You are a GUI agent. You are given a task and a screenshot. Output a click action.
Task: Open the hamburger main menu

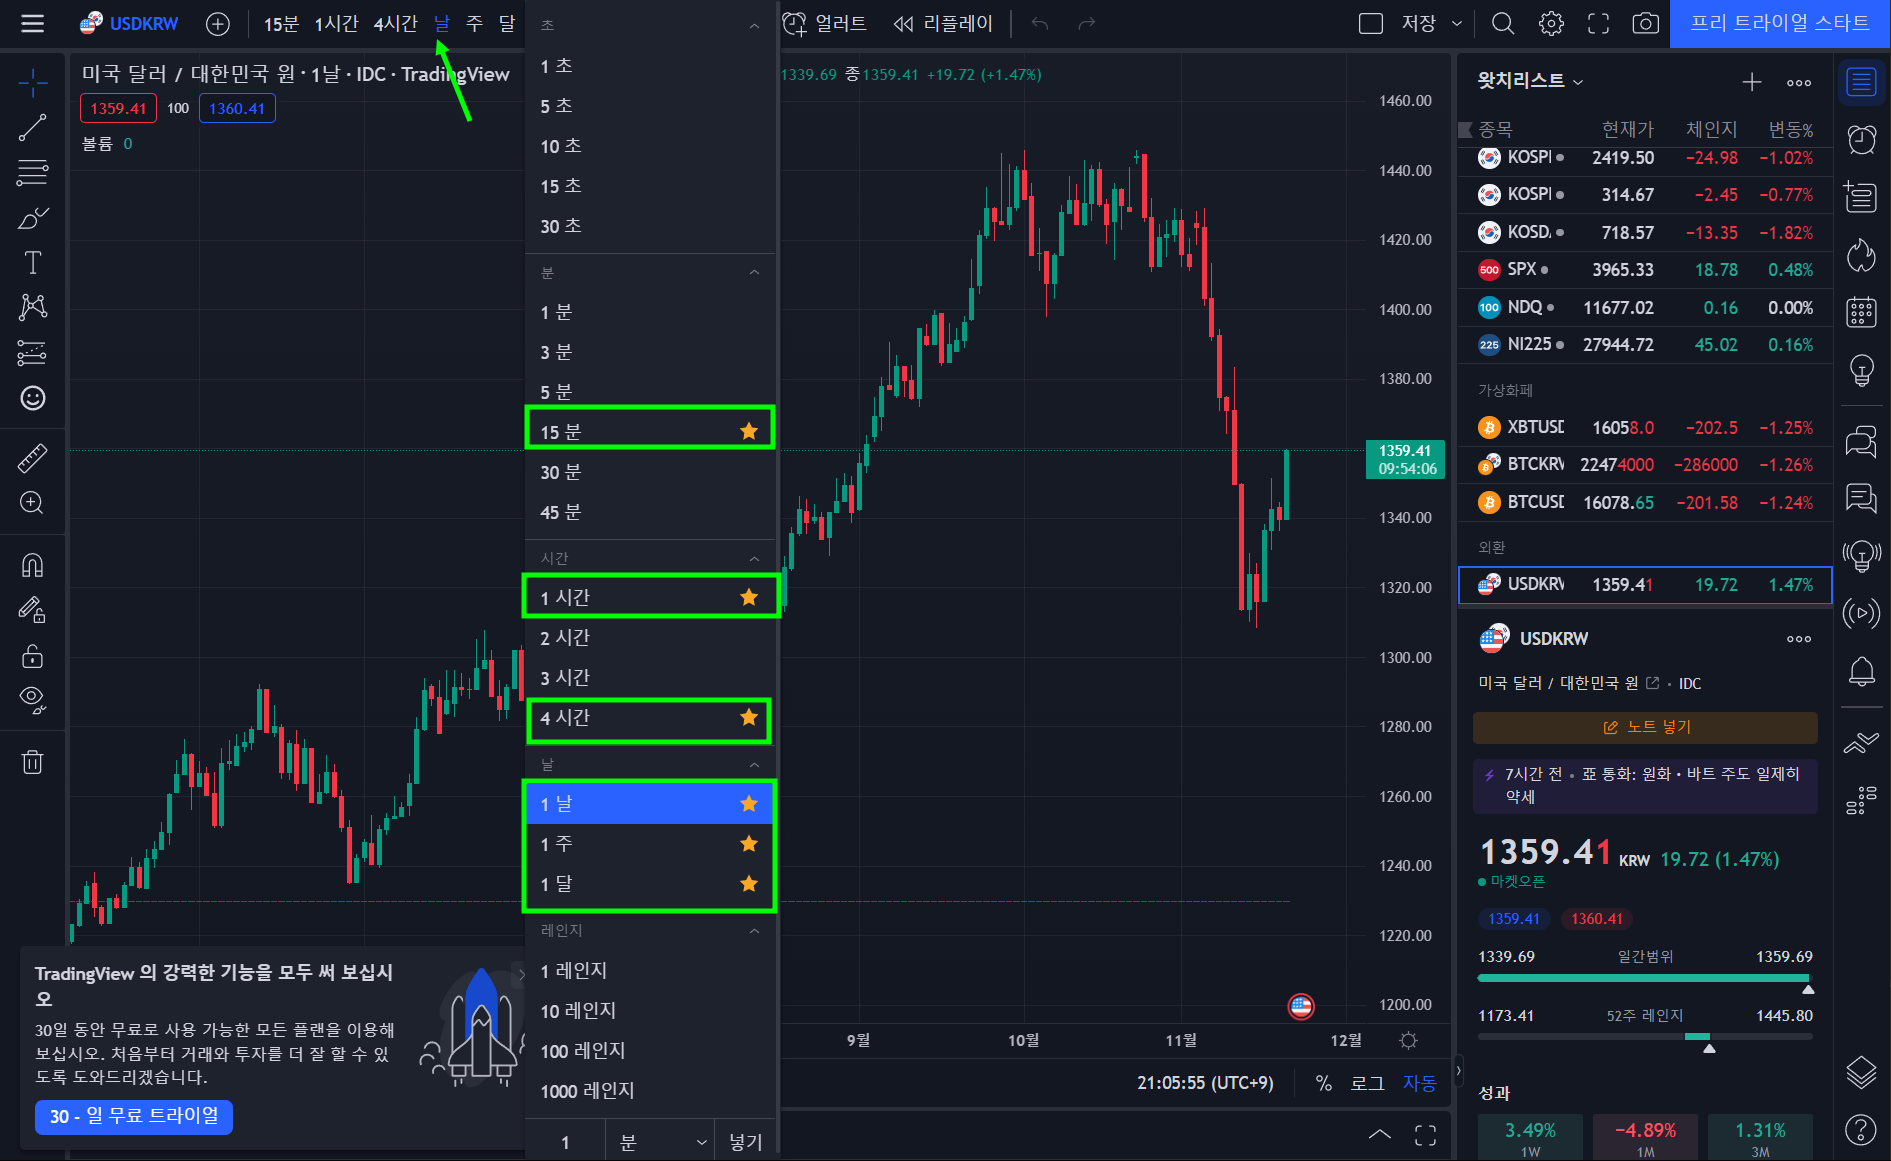(x=33, y=23)
